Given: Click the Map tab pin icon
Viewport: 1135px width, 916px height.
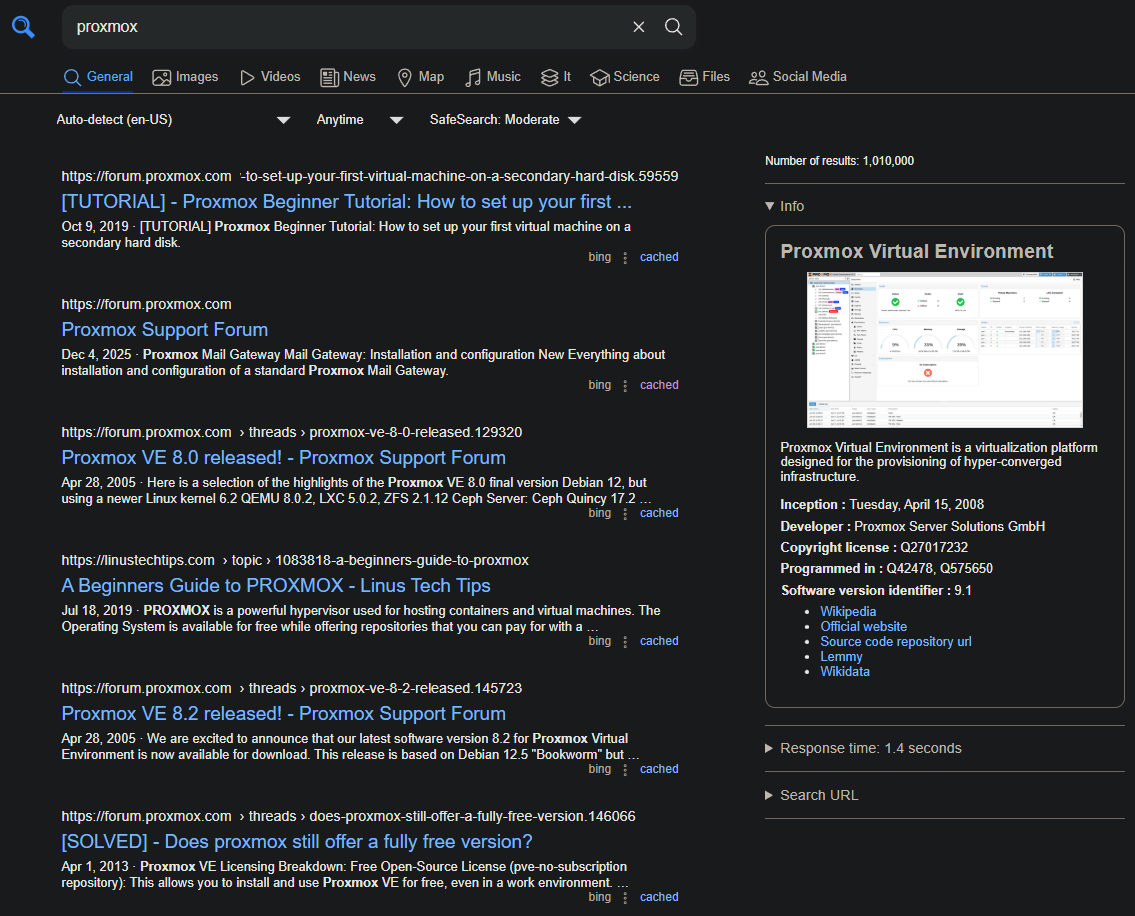Looking at the screenshot, I should coord(405,77).
